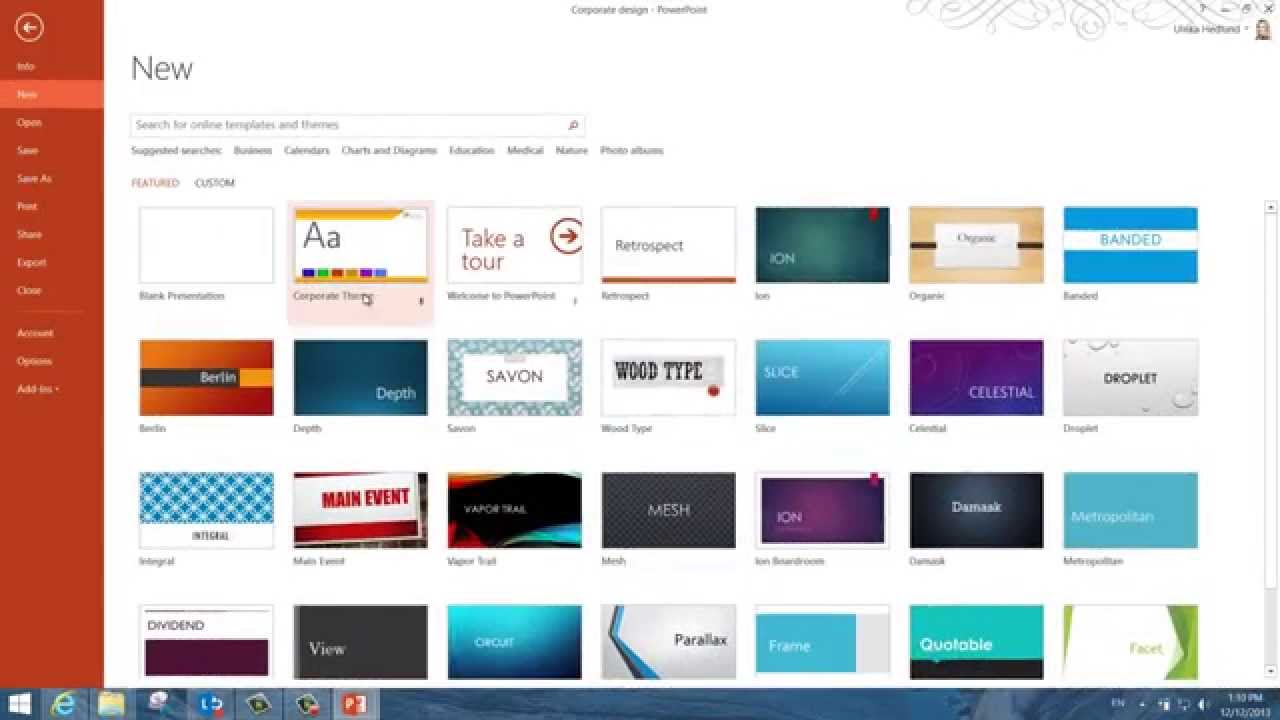Choose the Parallax theme thumbnail
The height and width of the screenshot is (720, 1280).
(668, 642)
